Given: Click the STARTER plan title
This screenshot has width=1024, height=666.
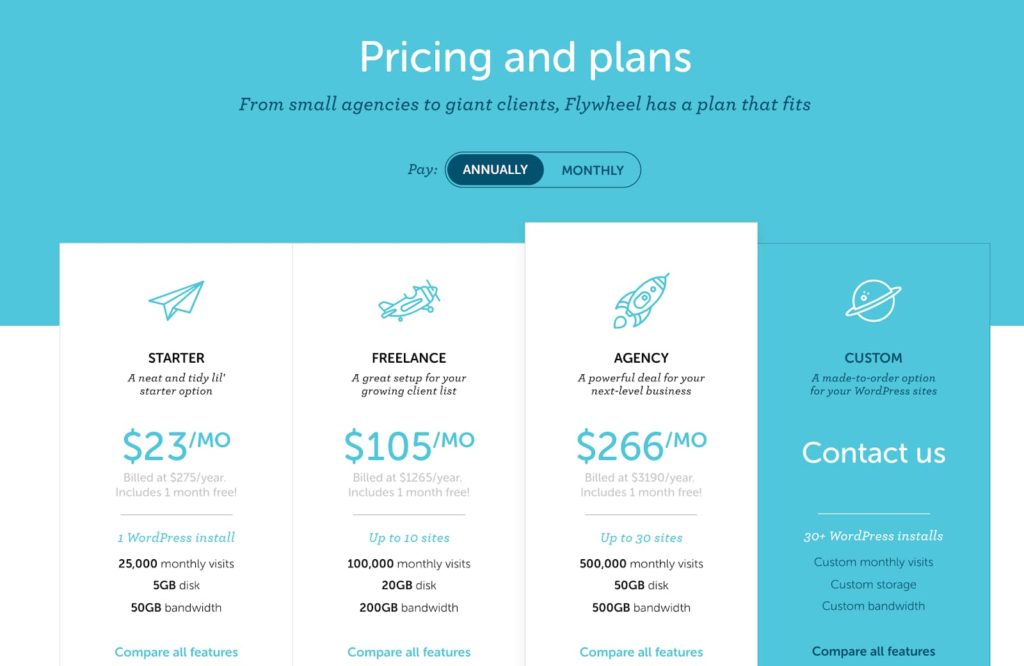Looking at the screenshot, I should (176, 358).
